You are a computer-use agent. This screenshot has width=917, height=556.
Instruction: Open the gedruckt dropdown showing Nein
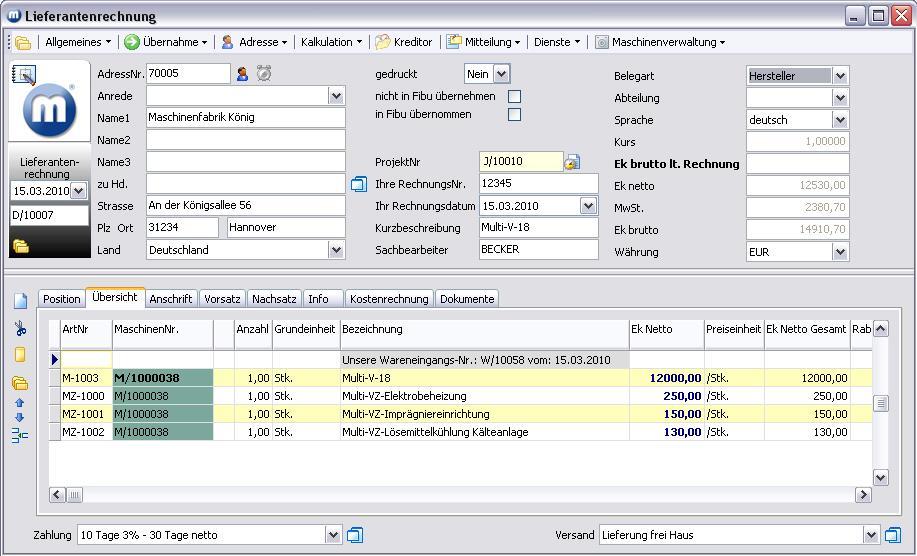[501, 74]
